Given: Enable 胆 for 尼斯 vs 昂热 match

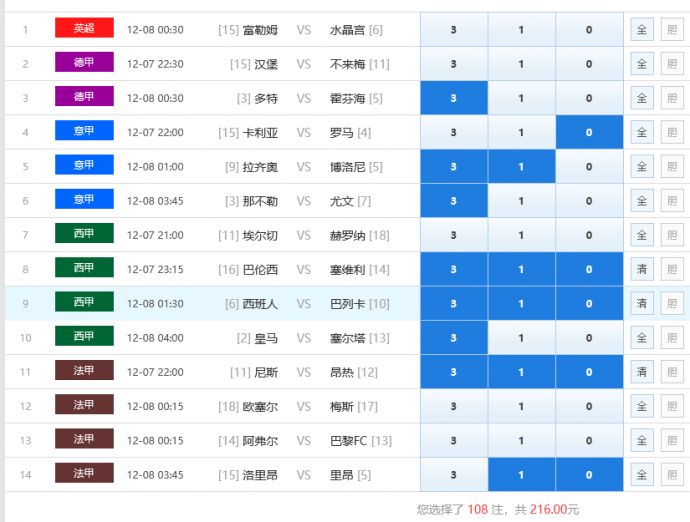Looking at the screenshot, I should click(x=671, y=372).
